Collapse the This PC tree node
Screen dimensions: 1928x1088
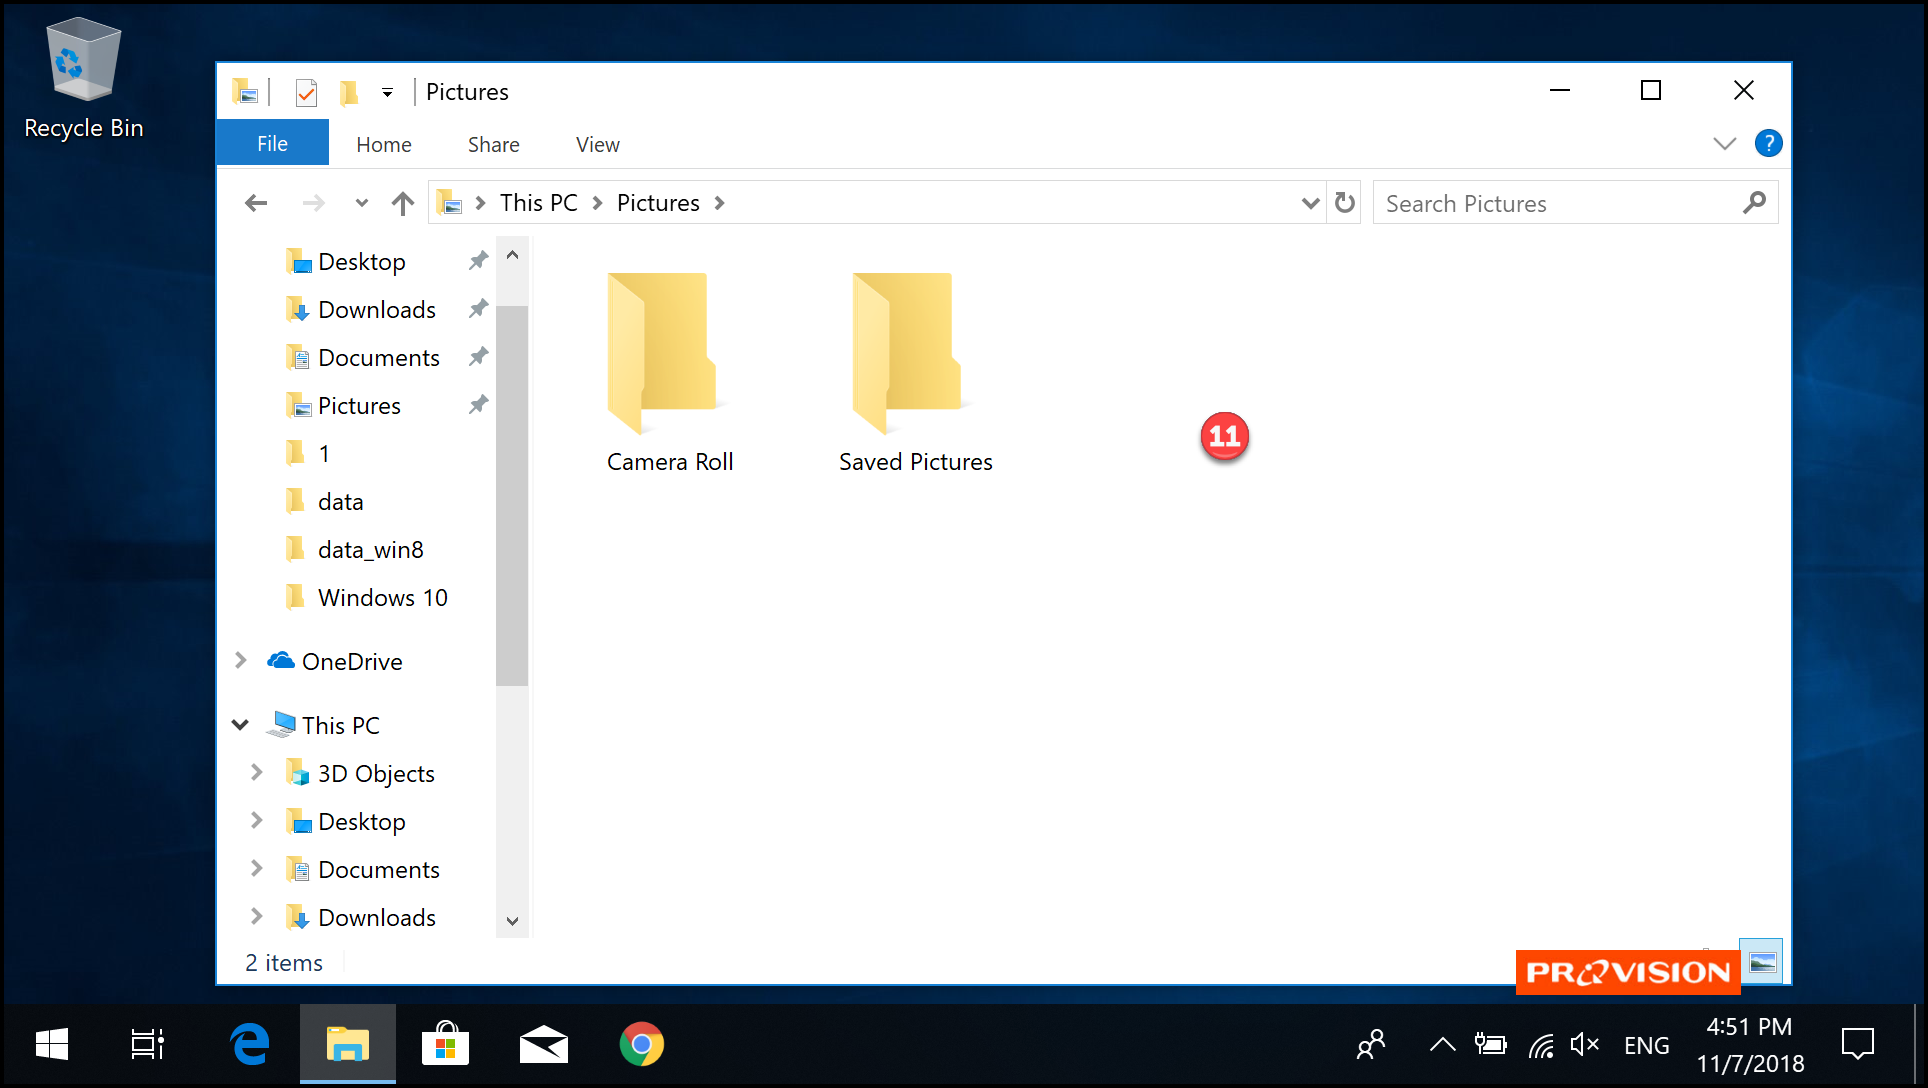click(x=241, y=725)
